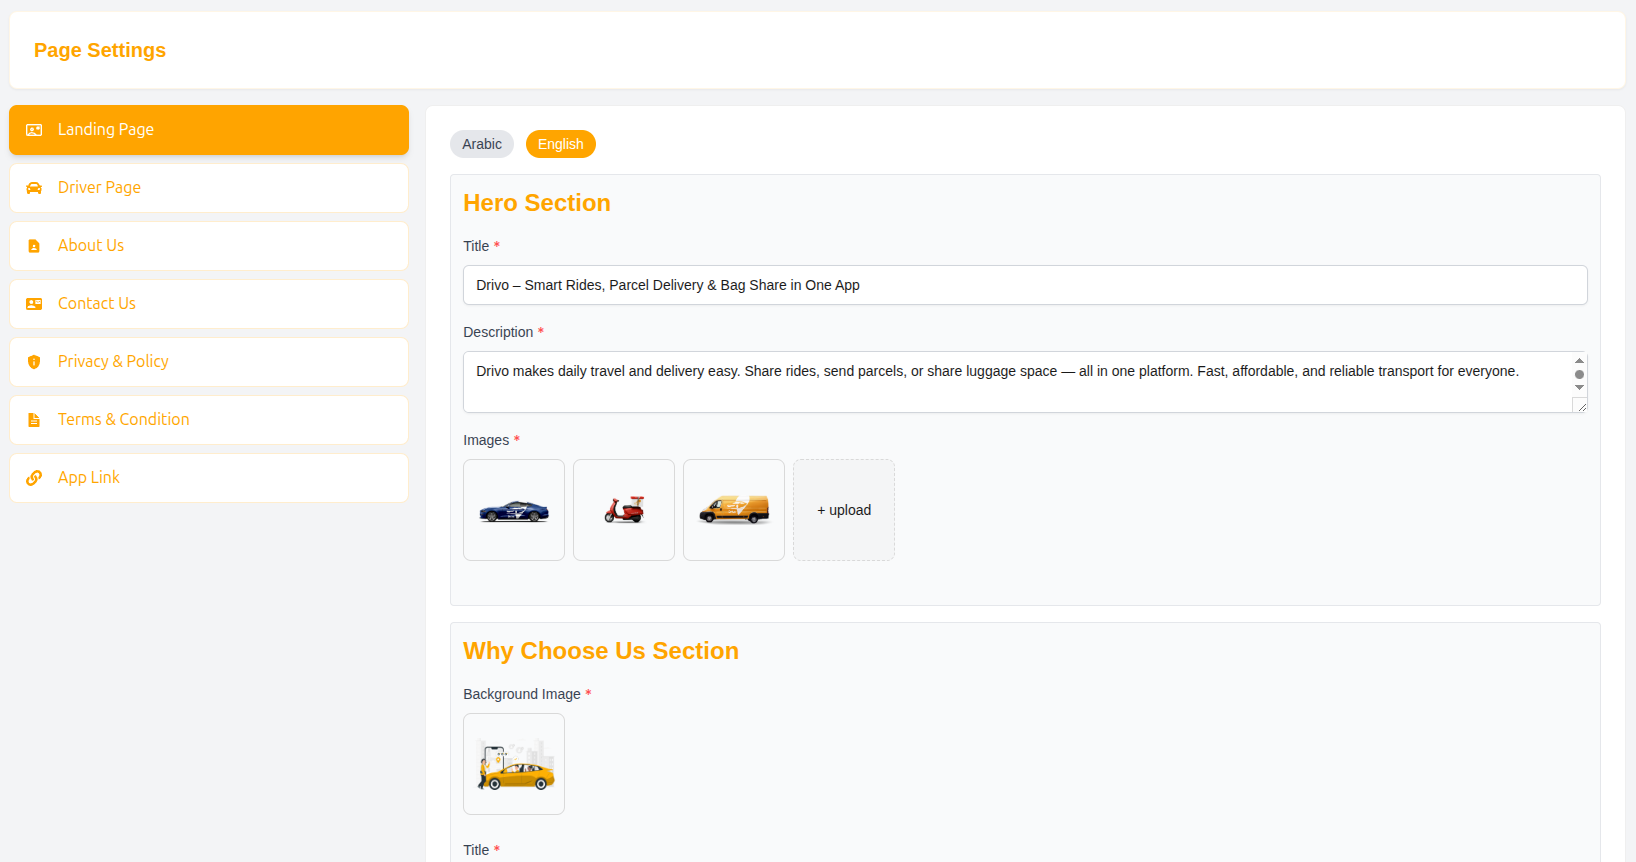Click the Landing Page sidebar icon
Image resolution: width=1636 pixels, height=862 pixels.
tap(34, 130)
